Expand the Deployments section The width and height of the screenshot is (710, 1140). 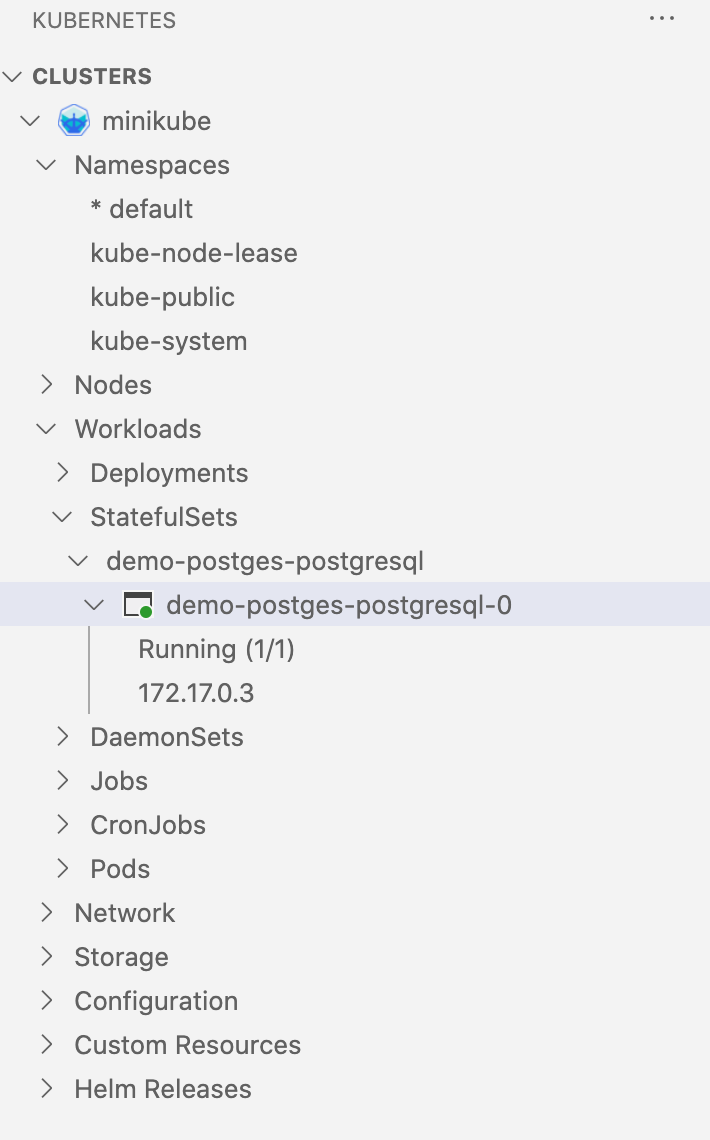(x=63, y=473)
